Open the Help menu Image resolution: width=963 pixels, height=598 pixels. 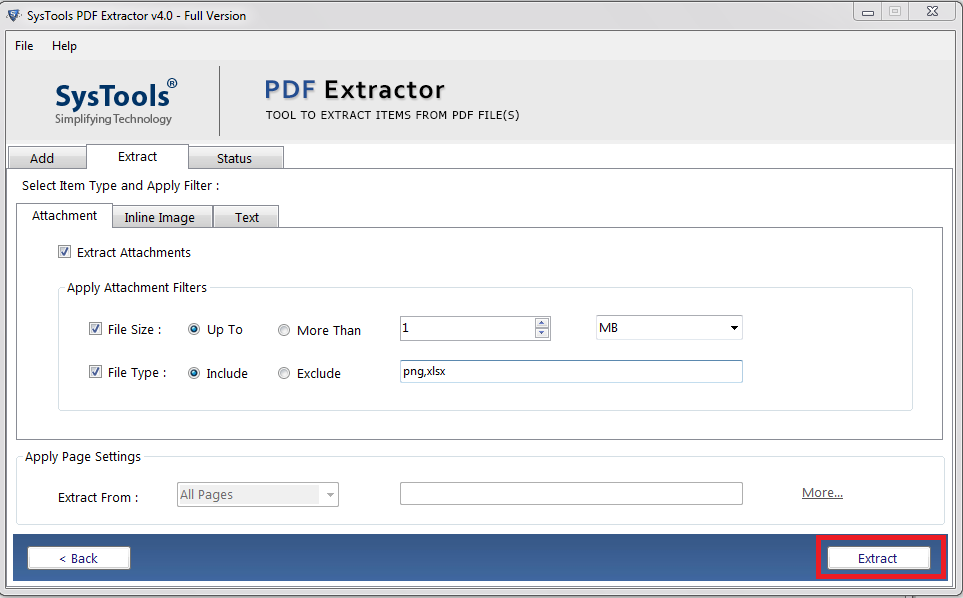pos(64,45)
